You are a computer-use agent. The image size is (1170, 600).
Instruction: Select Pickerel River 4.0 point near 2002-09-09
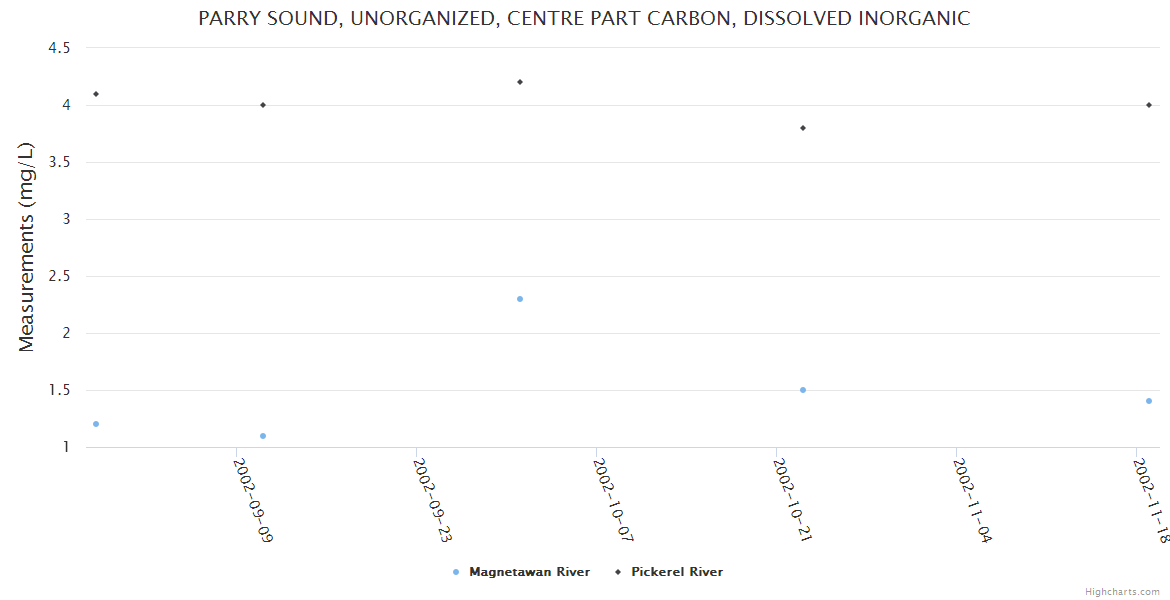pos(263,105)
